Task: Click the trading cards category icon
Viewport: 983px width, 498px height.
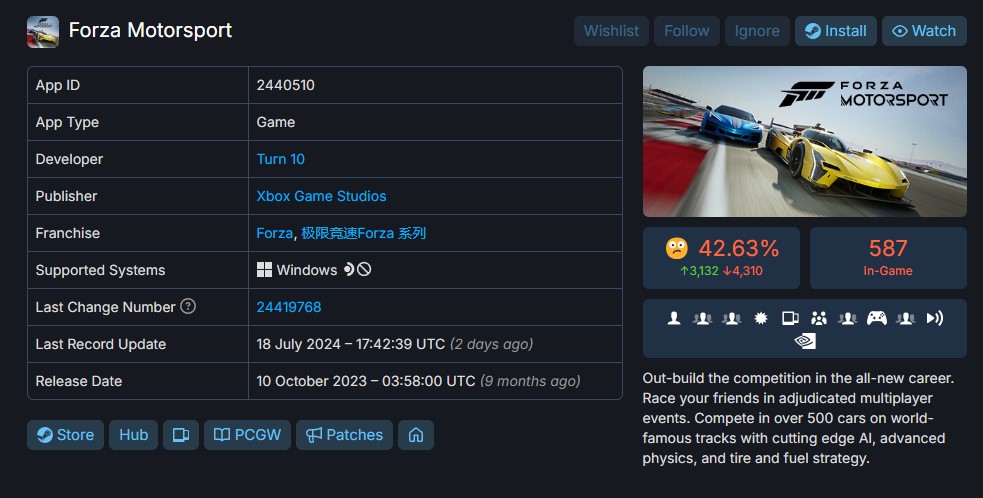Action: (x=790, y=319)
